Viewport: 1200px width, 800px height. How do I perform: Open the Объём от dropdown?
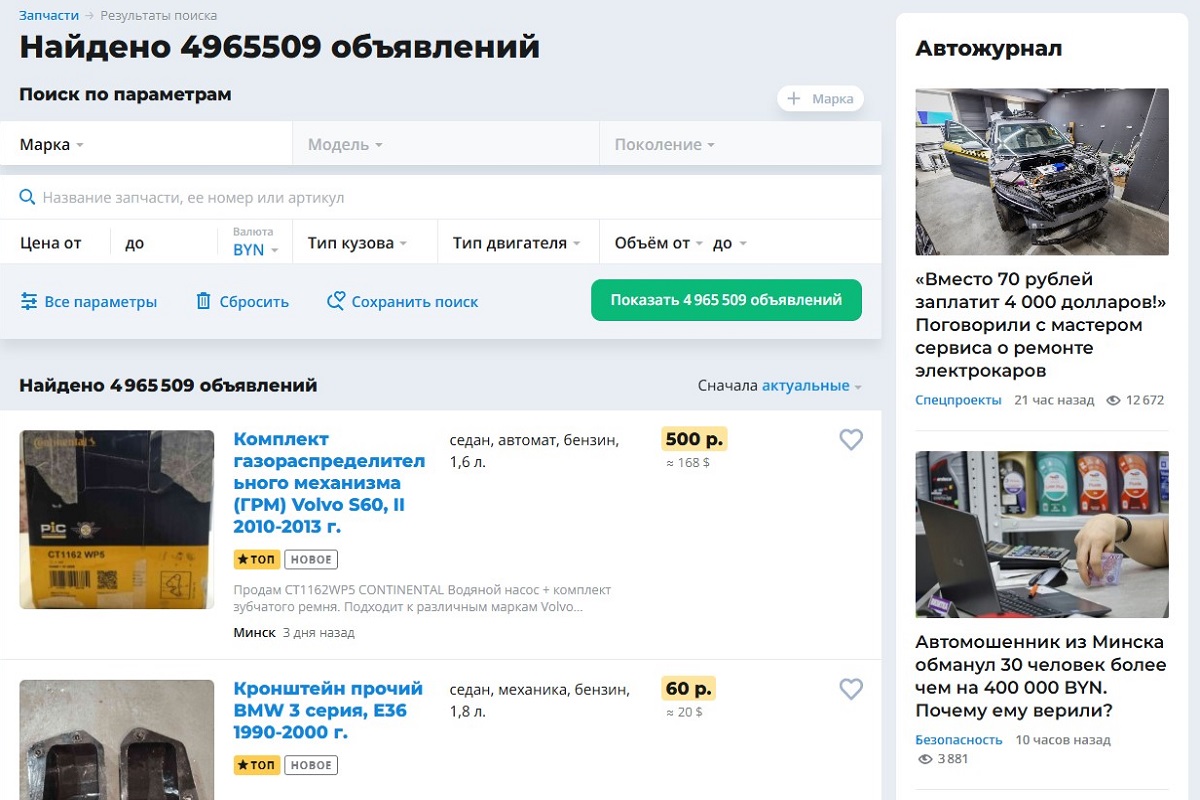(x=659, y=243)
